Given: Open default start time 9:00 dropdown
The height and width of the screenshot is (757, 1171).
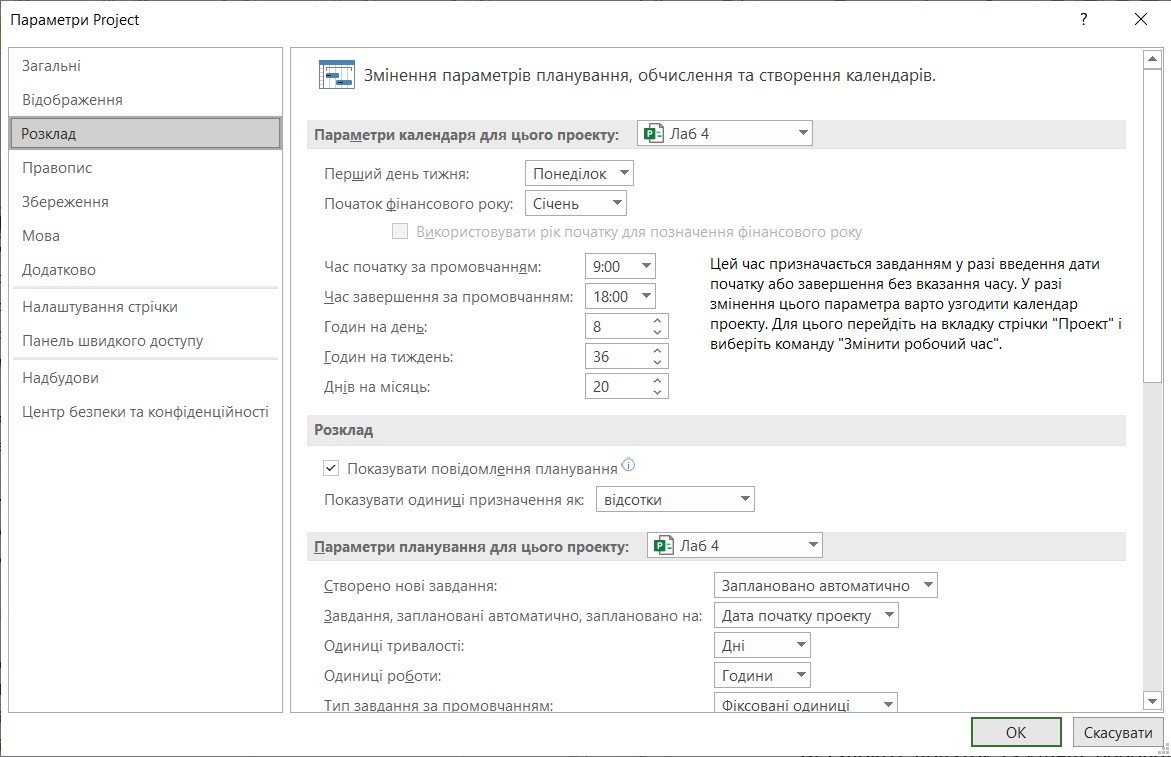Looking at the screenshot, I should pyautogui.click(x=620, y=267).
